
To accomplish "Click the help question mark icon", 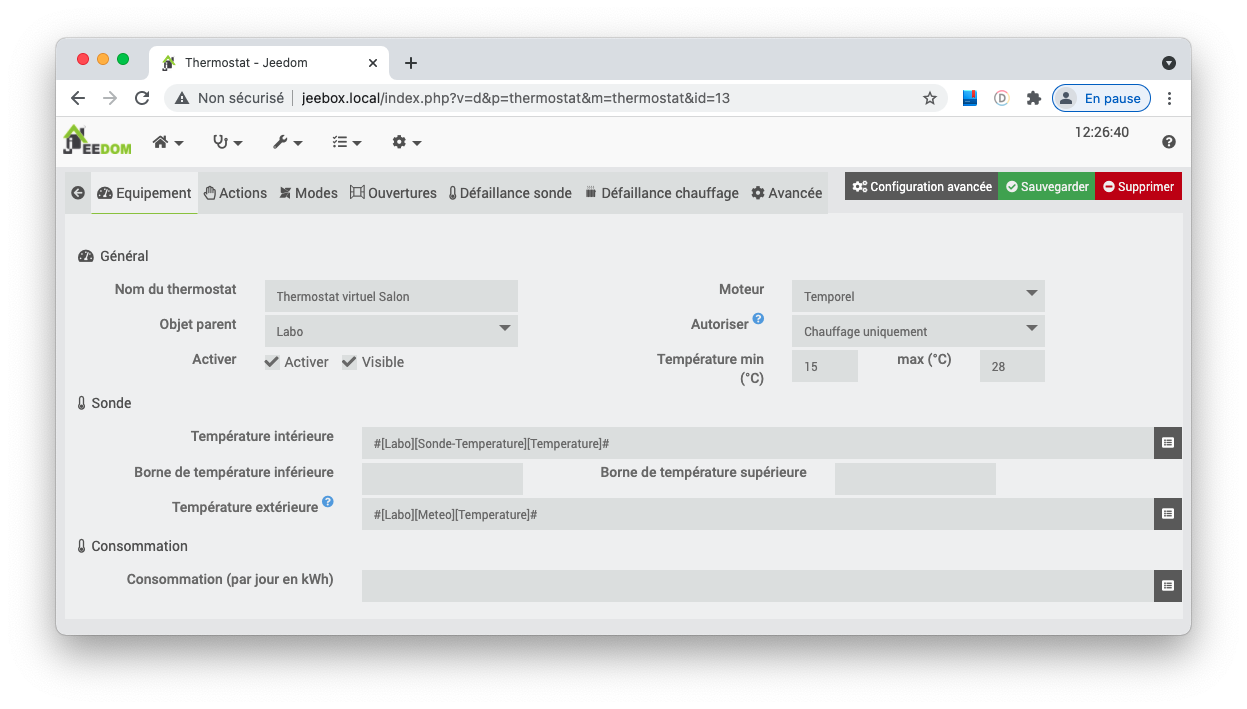I will click(x=1168, y=142).
